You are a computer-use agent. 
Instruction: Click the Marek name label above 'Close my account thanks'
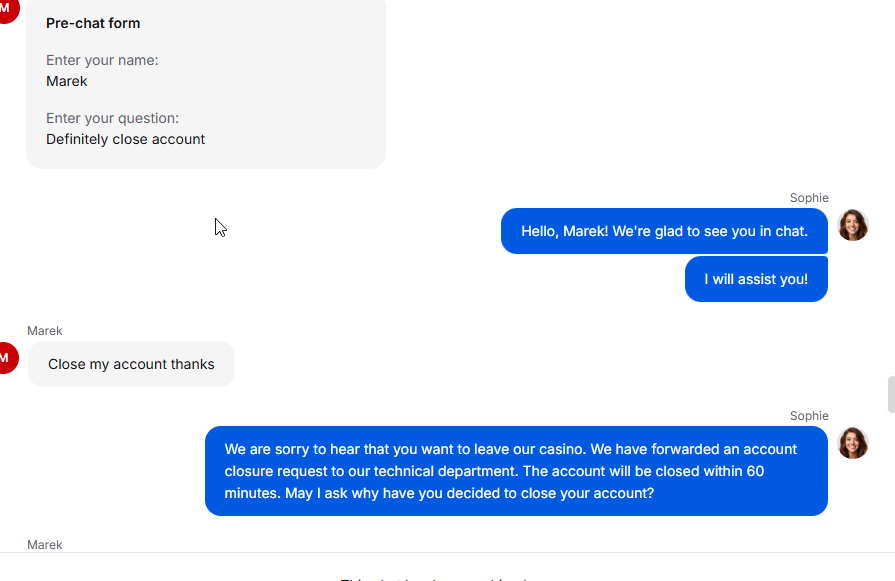tap(45, 331)
